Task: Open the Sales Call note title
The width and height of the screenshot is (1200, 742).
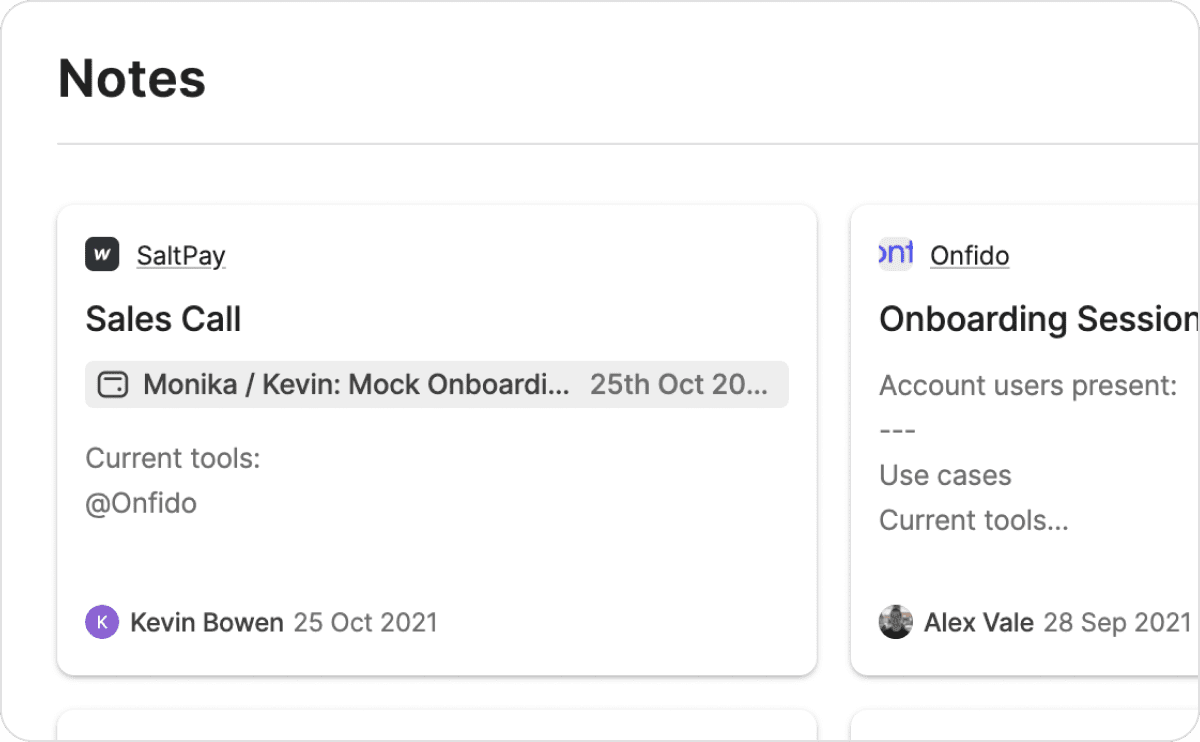Action: (163, 319)
